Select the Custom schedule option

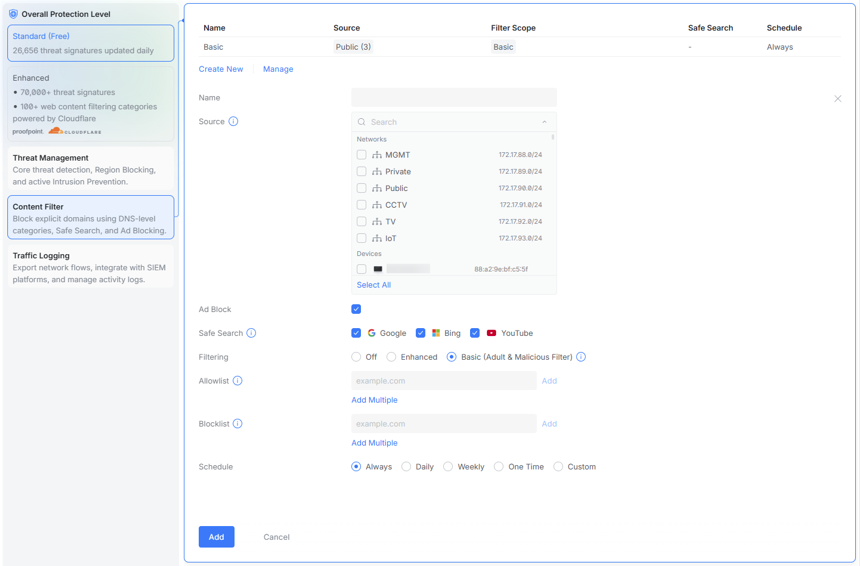click(558, 467)
